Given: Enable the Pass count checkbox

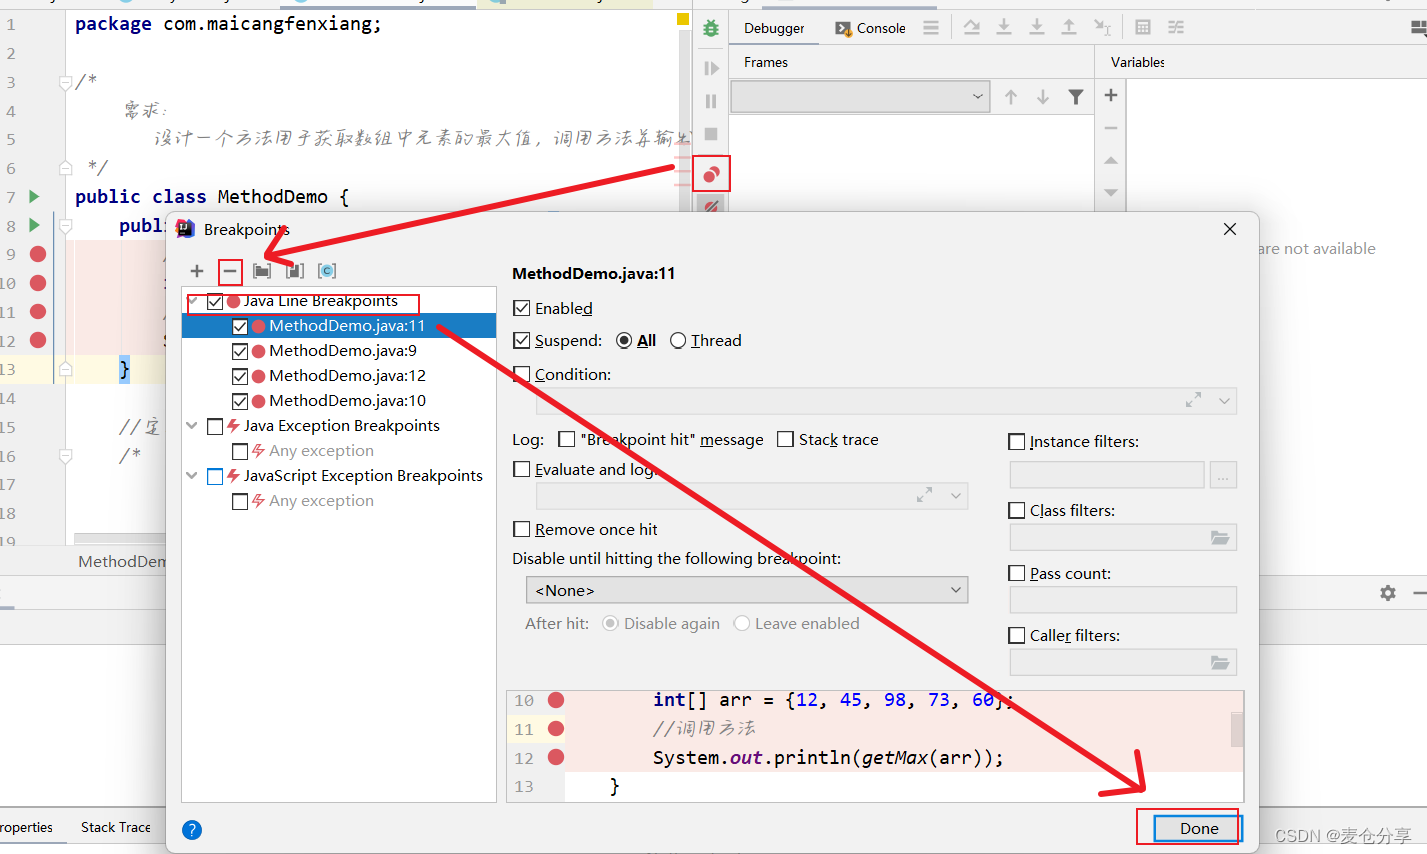Looking at the screenshot, I should coord(1017,573).
